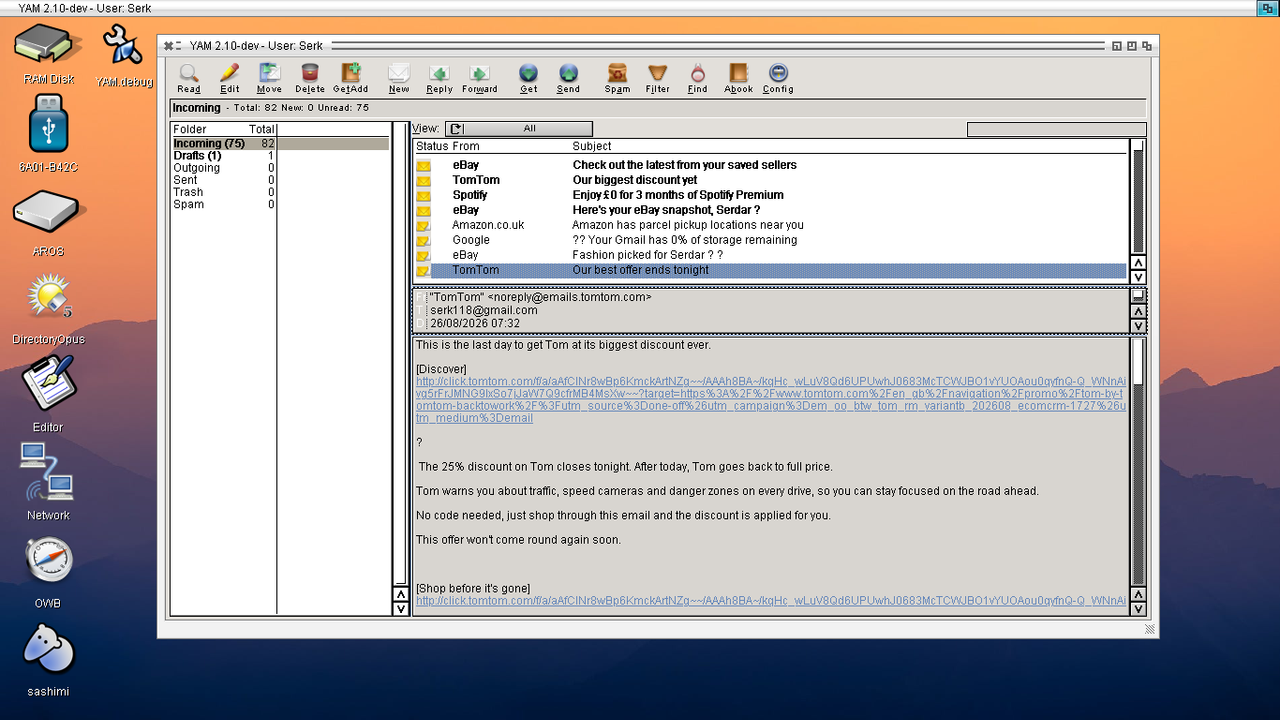
Task: Reply to the selected email
Action: pos(439,78)
